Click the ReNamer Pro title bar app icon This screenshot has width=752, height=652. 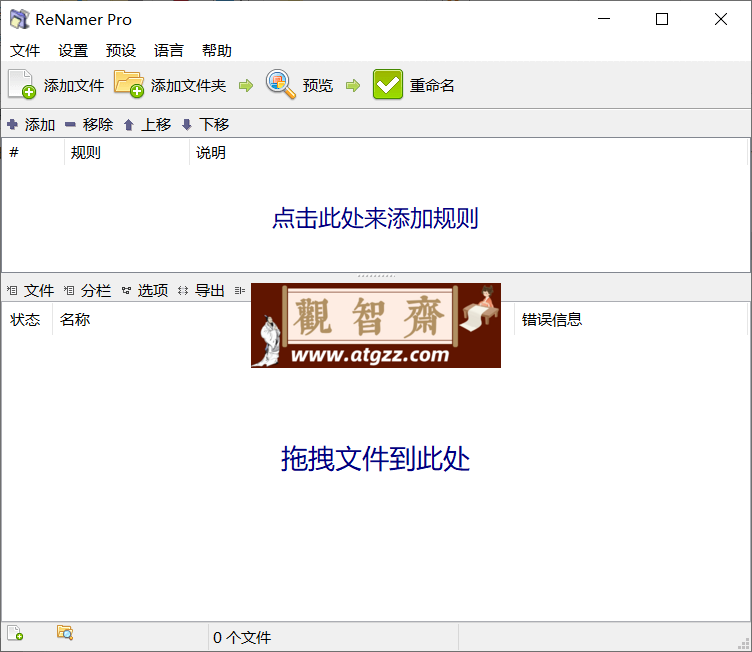pos(20,19)
